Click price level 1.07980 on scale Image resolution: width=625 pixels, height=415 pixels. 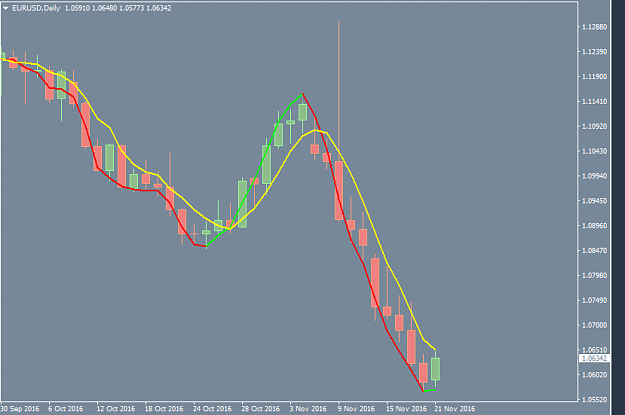594,275
